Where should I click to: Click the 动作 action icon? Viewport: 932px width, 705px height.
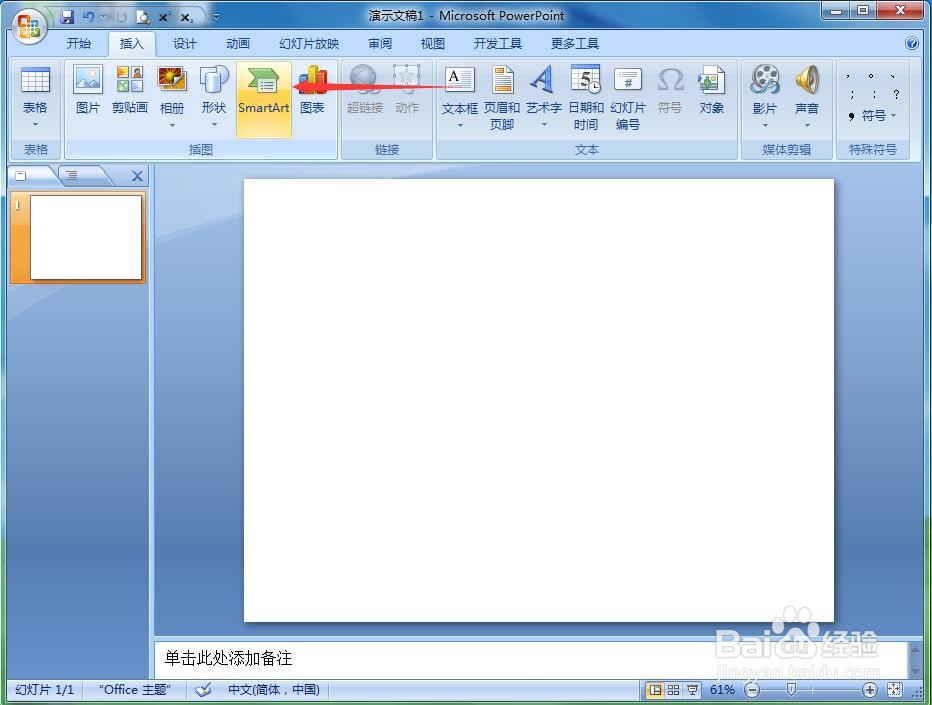[407, 81]
